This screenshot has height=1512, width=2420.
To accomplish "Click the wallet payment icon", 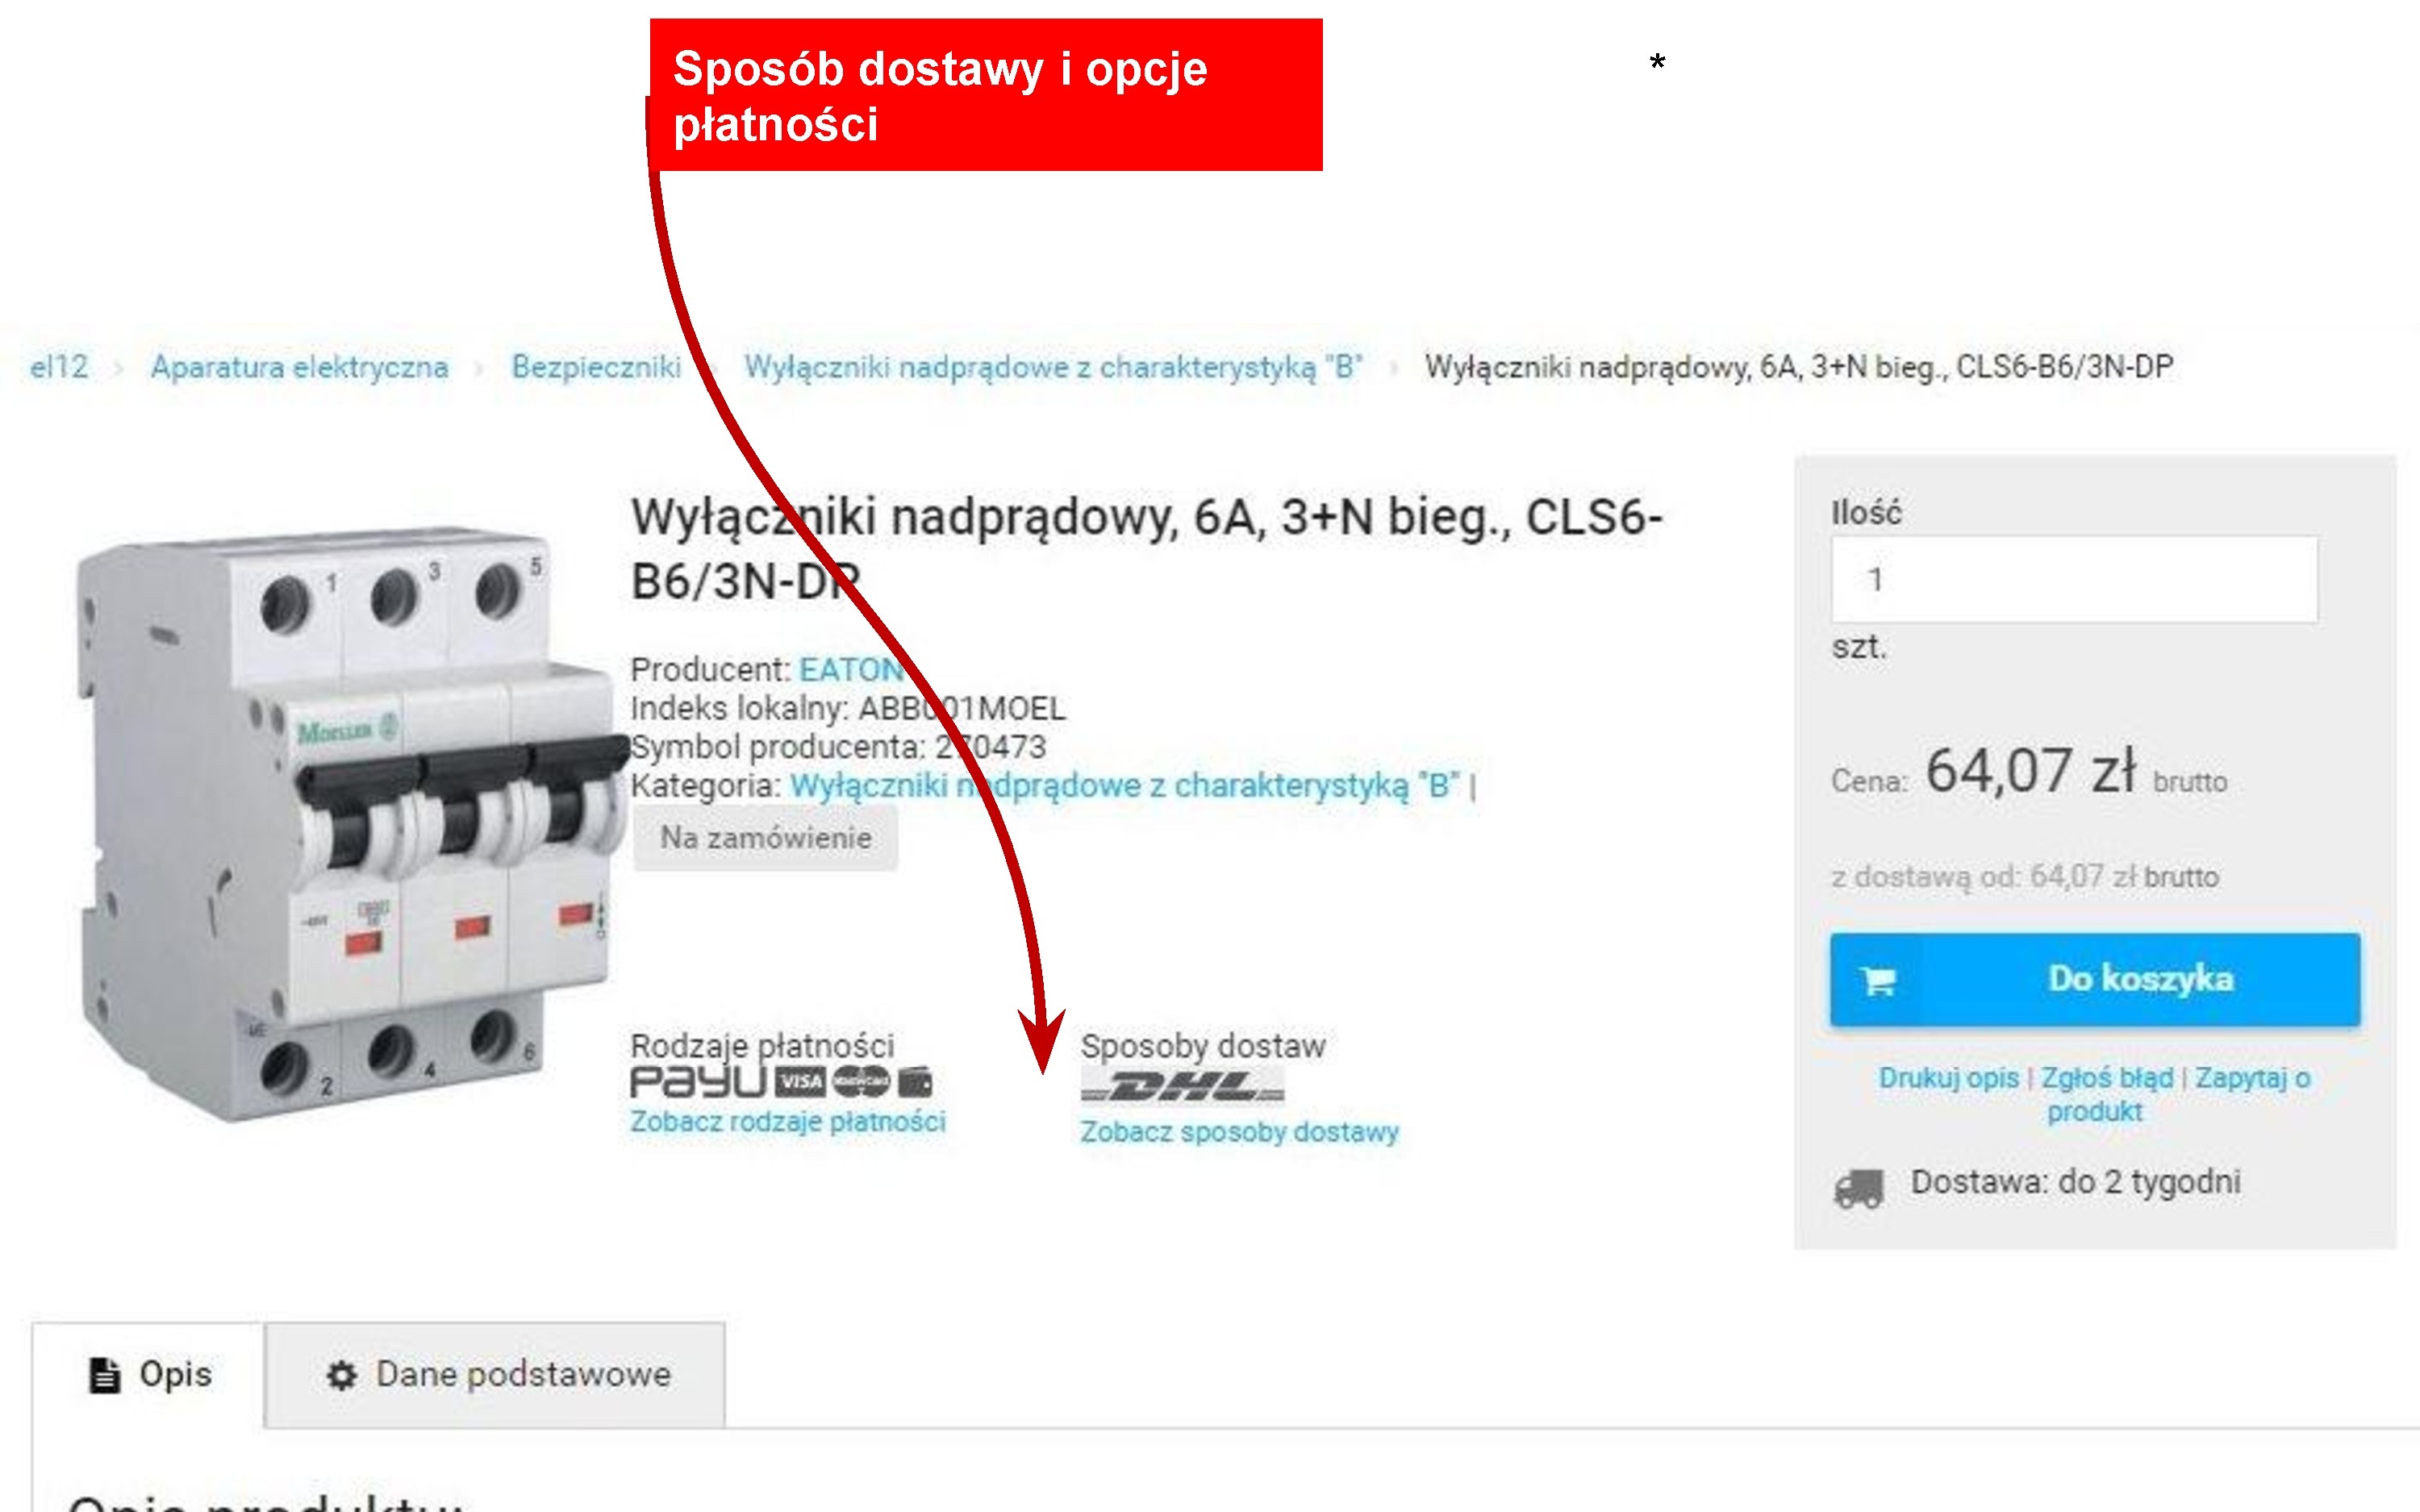I will (915, 1083).
